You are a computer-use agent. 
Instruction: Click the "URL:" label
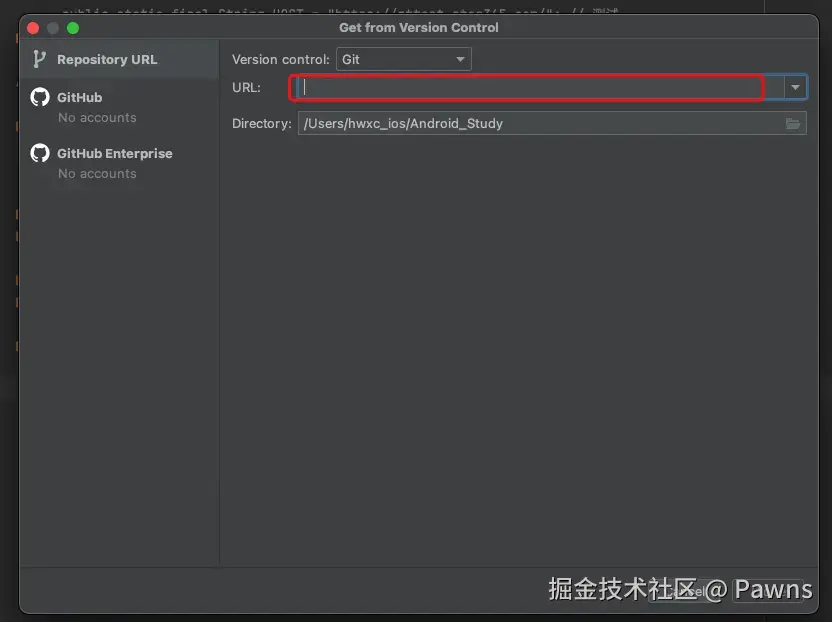(x=246, y=88)
